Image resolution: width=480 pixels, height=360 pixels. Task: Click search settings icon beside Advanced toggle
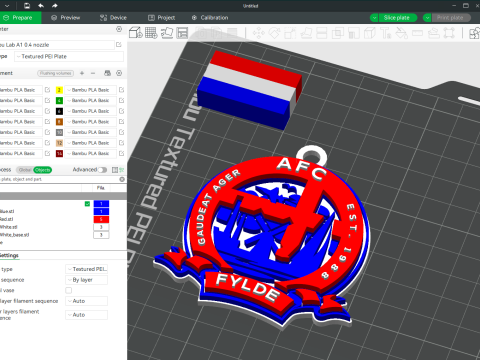[x=122, y=170]
